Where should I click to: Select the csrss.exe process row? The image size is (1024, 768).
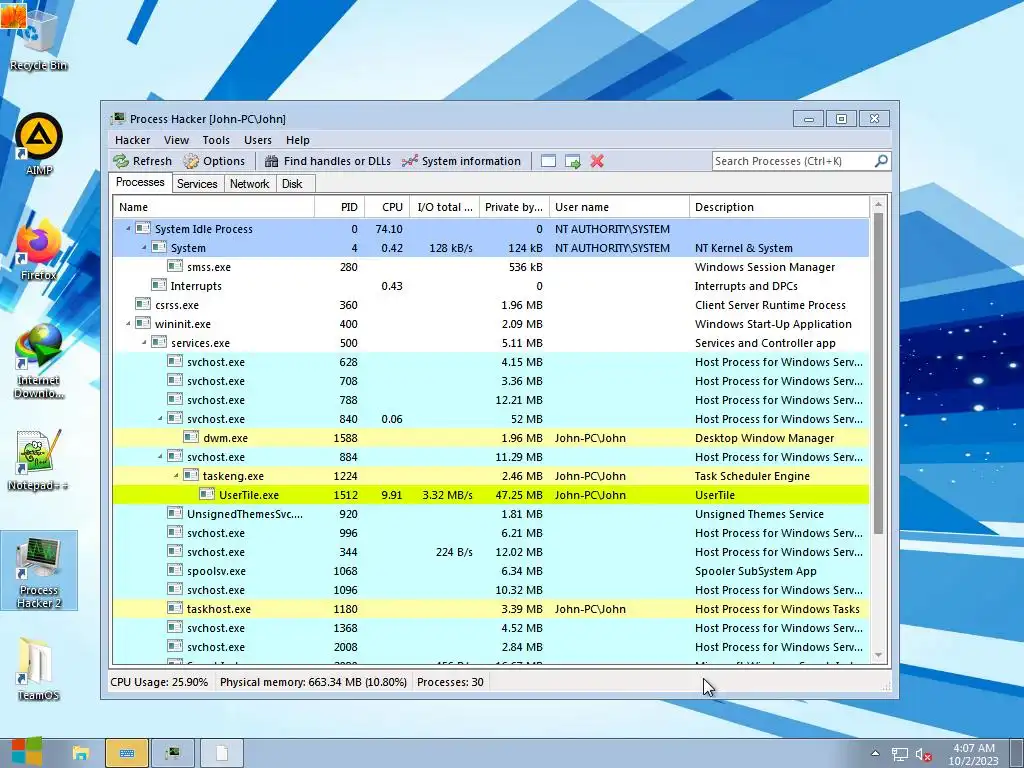(x=491, y=305)
